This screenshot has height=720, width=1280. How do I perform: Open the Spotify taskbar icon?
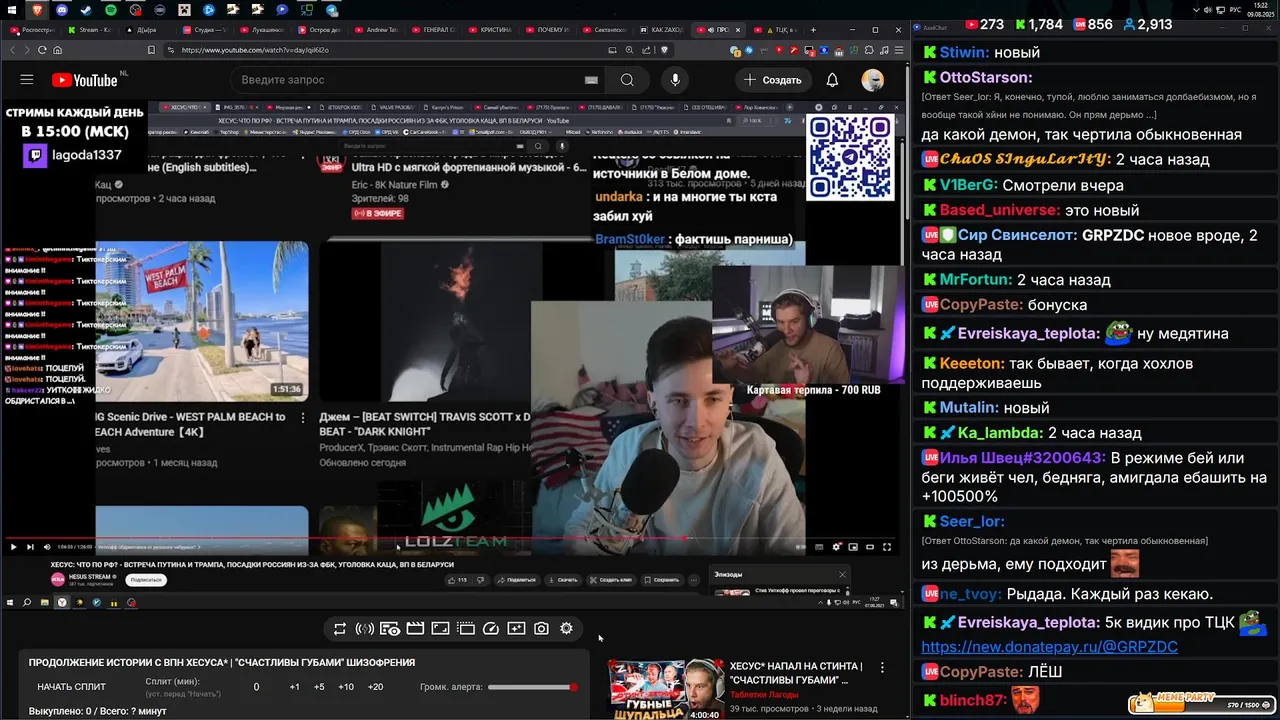coord(110,9)
